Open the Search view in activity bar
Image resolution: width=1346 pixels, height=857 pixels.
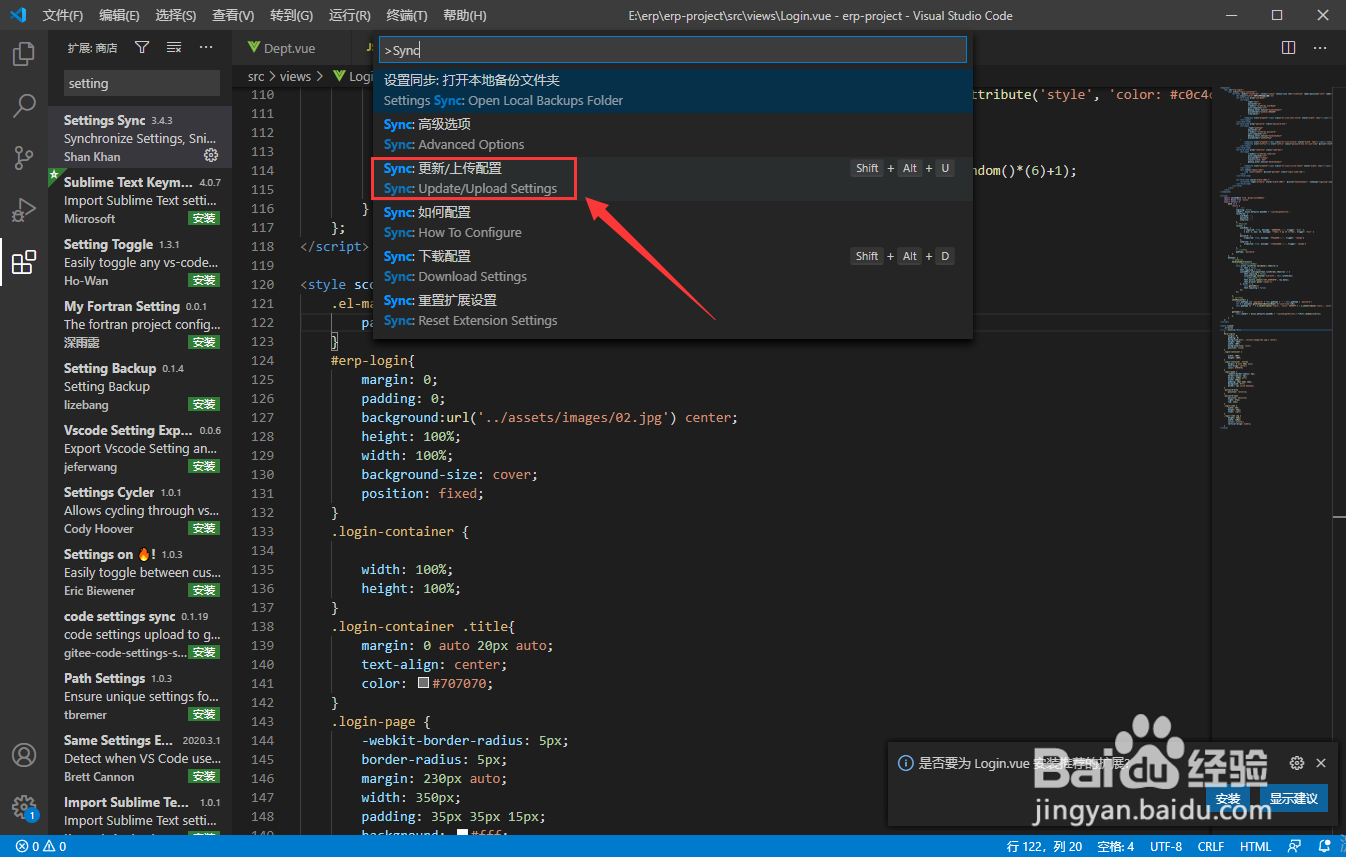point(24,105)
